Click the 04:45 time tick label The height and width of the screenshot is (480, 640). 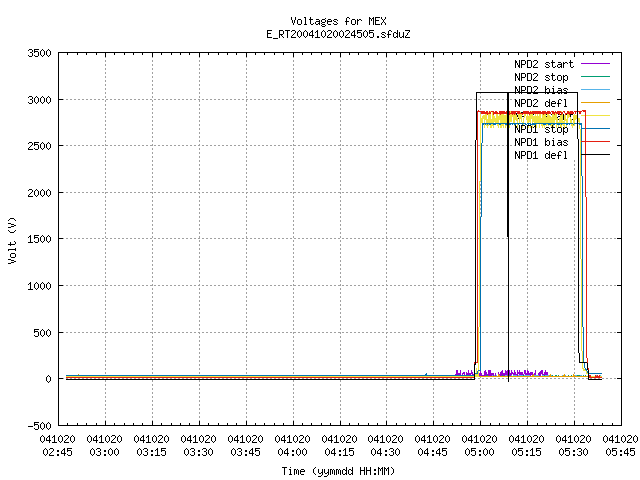(432, 452)
